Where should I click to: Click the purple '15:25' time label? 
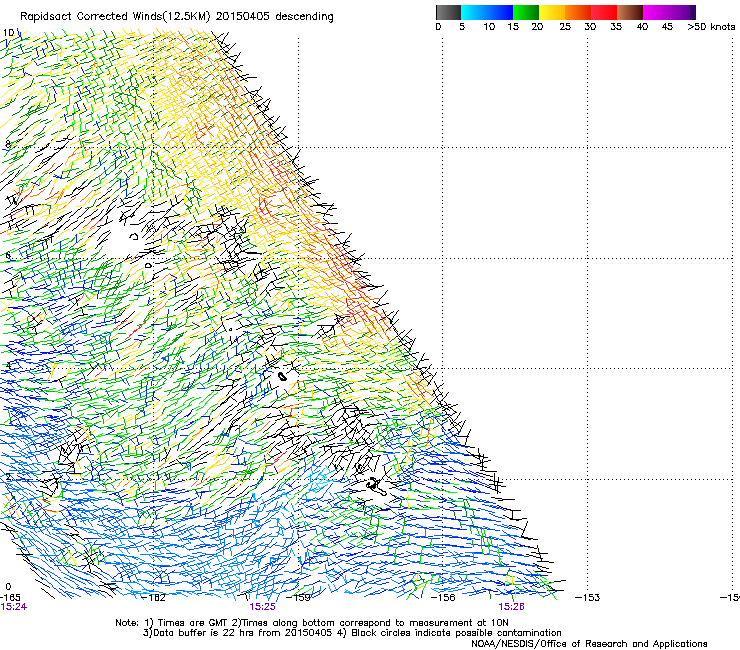click(x=262, y=607)
